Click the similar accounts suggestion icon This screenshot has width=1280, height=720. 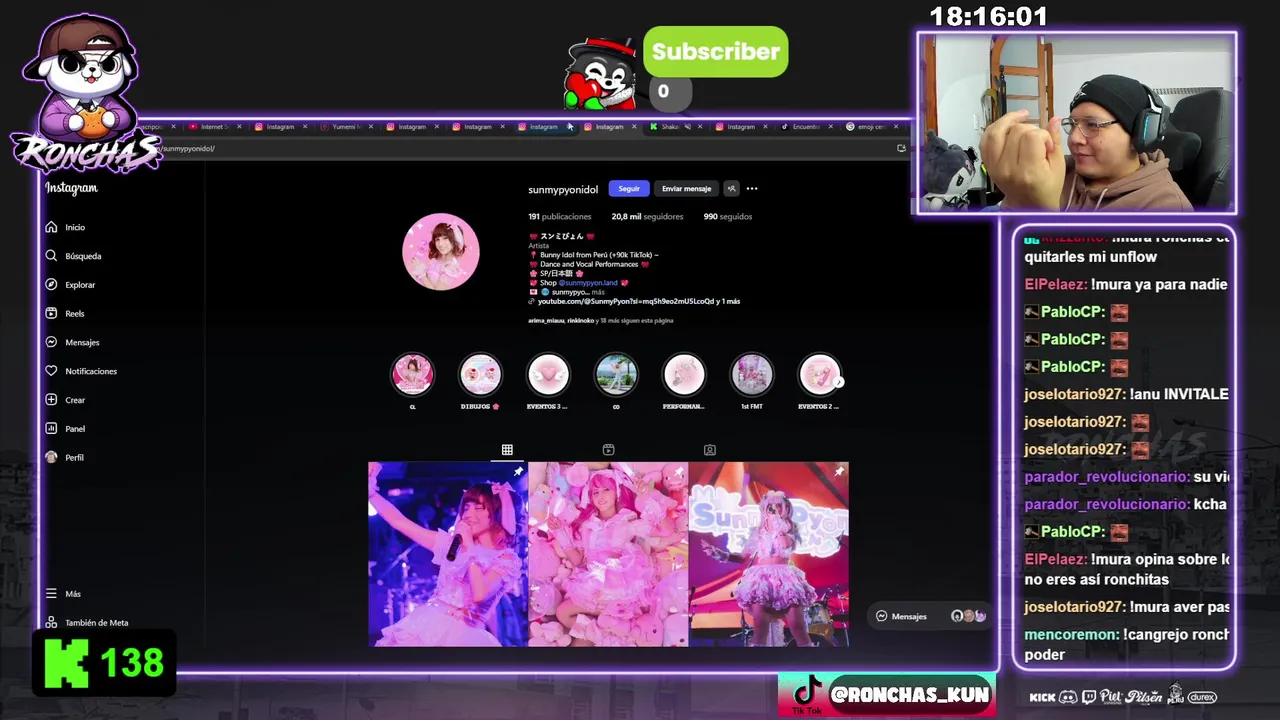point(731,188)
